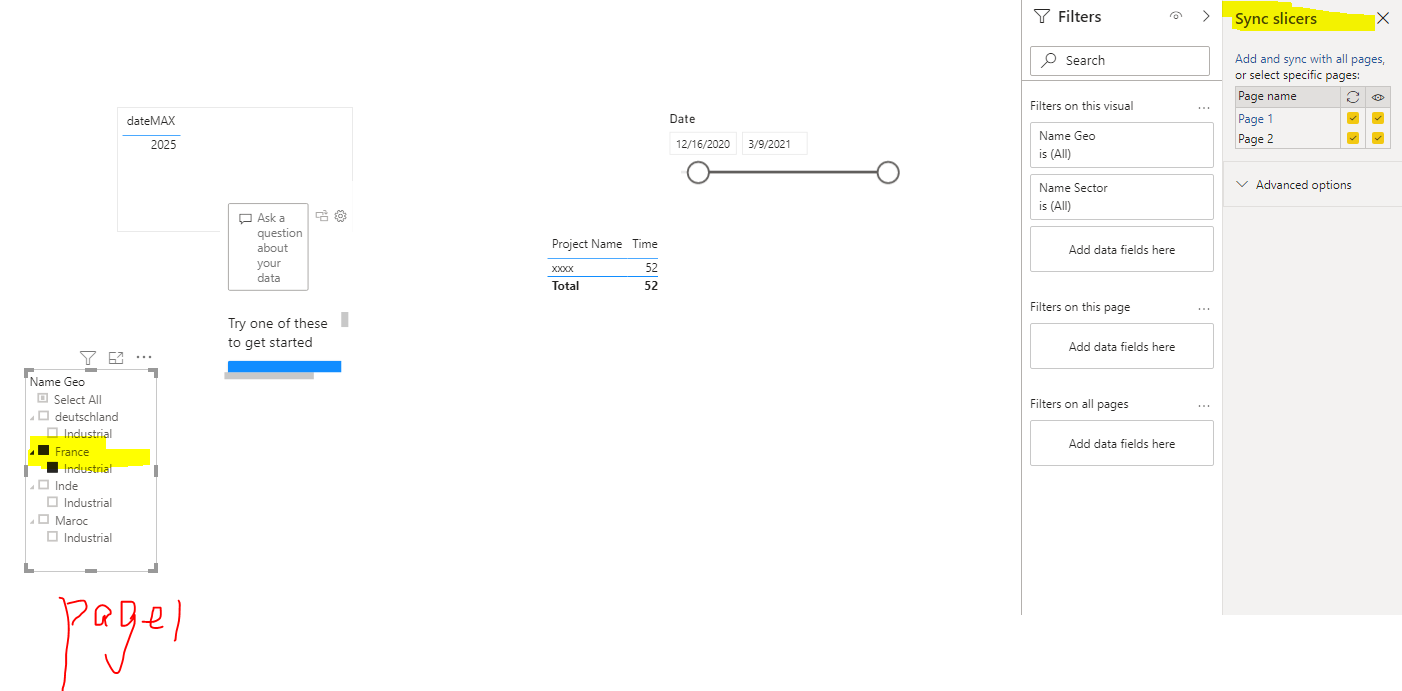Click the Page name column header
Screen dimensions: 1402x691
[1267, 96]
